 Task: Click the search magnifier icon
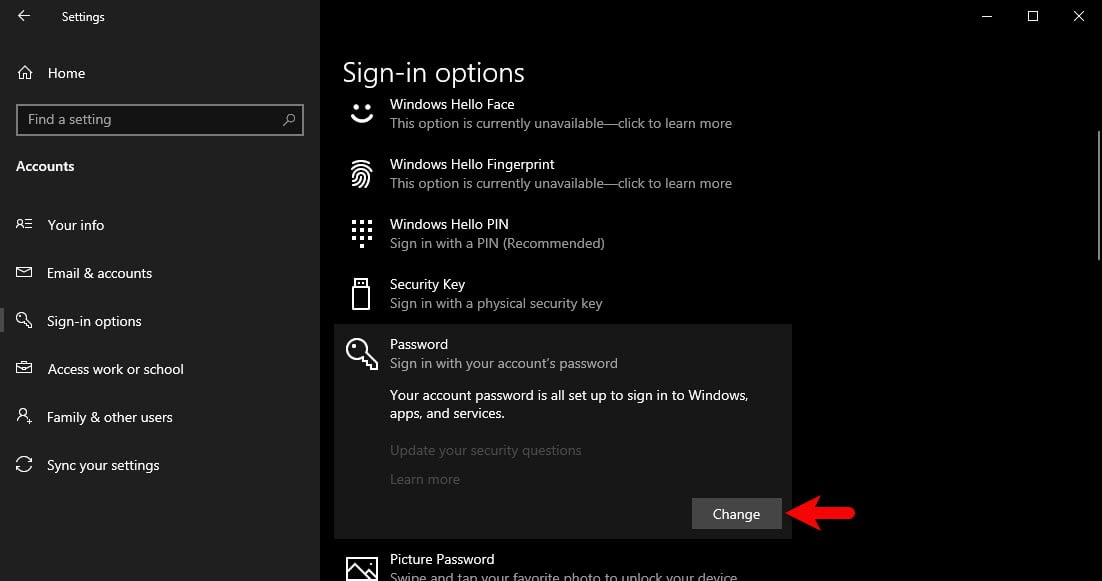[x=289, y=119]
